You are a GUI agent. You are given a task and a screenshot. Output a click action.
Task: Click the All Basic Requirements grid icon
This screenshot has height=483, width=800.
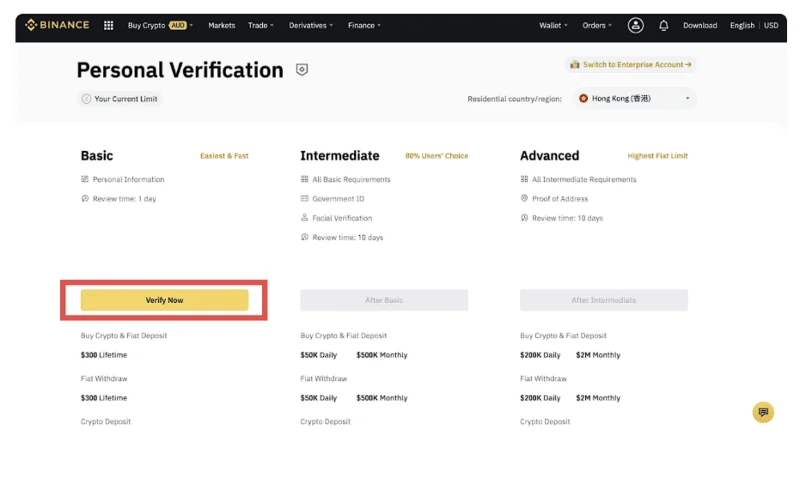pyautogui.click(x=305, y=179)
